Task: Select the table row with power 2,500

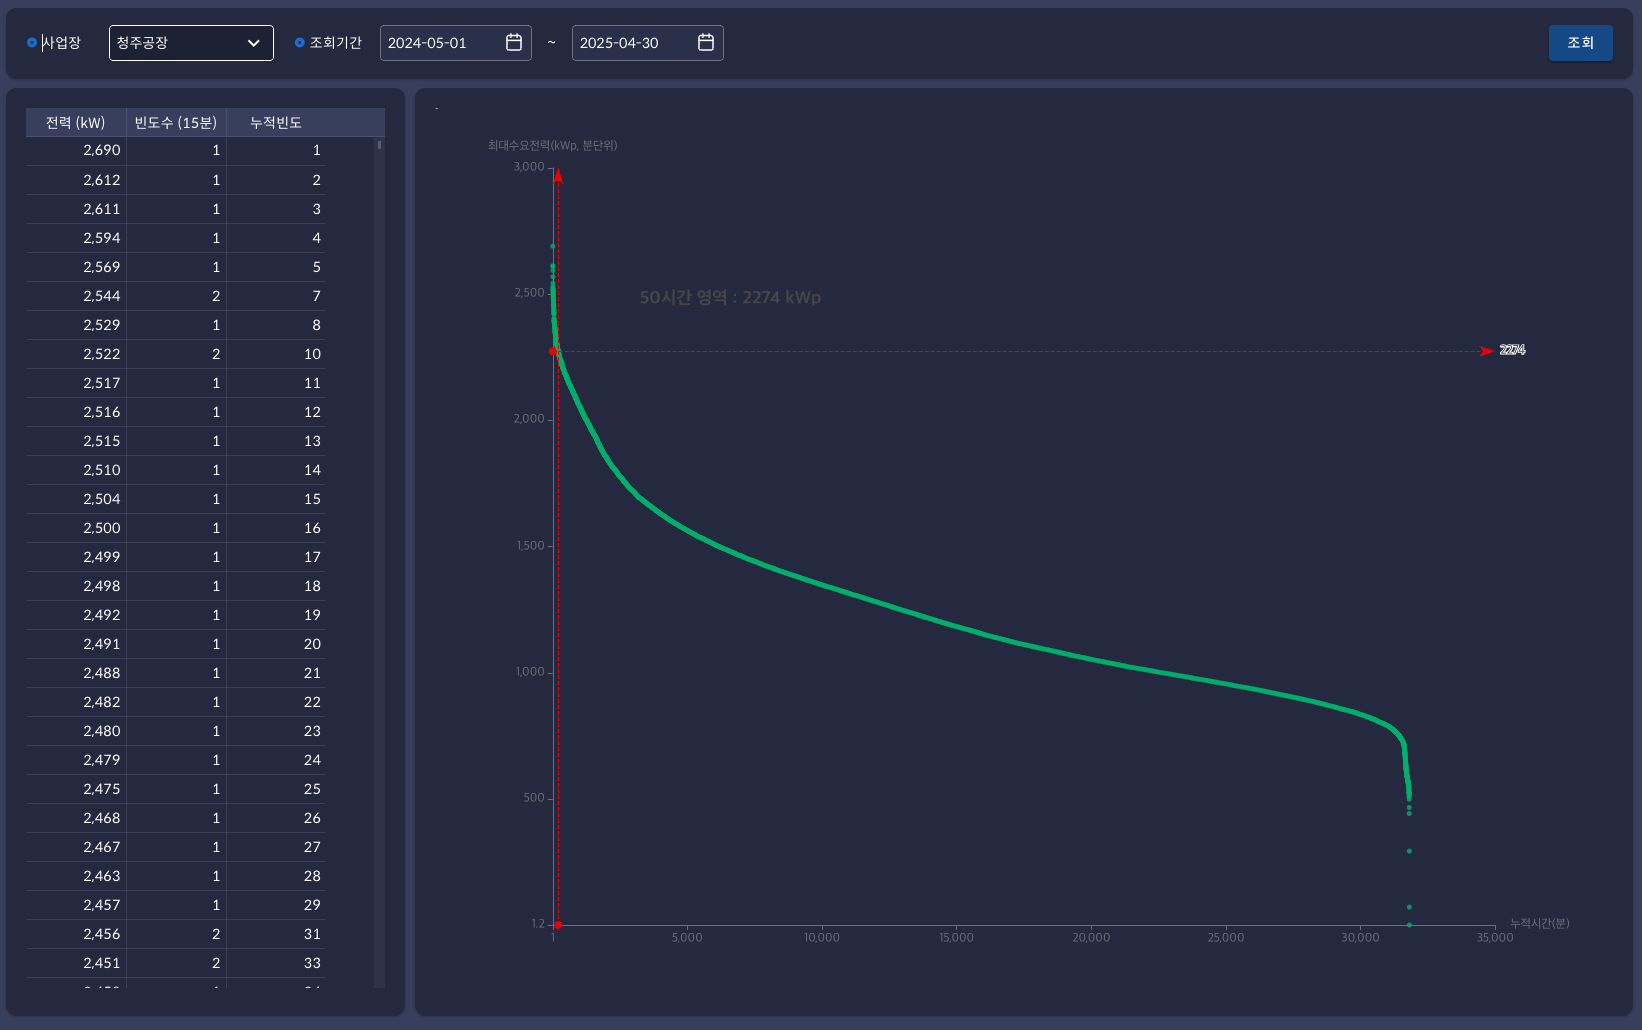Action: coord(175,528)
